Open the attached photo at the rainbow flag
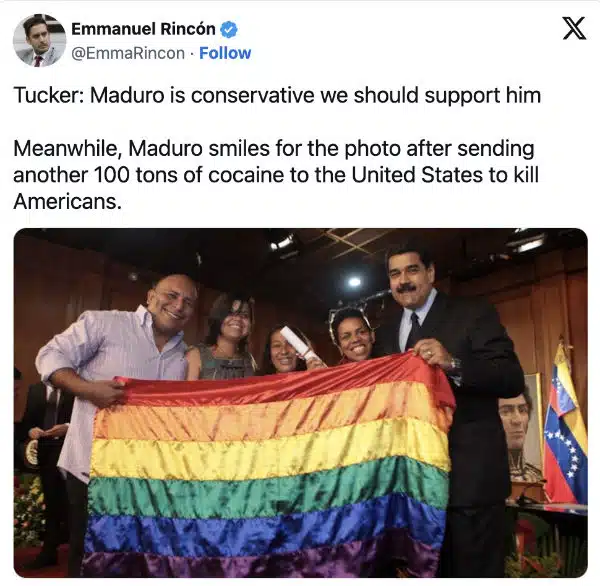Viewport: 600px width, 586px height. pyautogui.click(x=268, y=467)
